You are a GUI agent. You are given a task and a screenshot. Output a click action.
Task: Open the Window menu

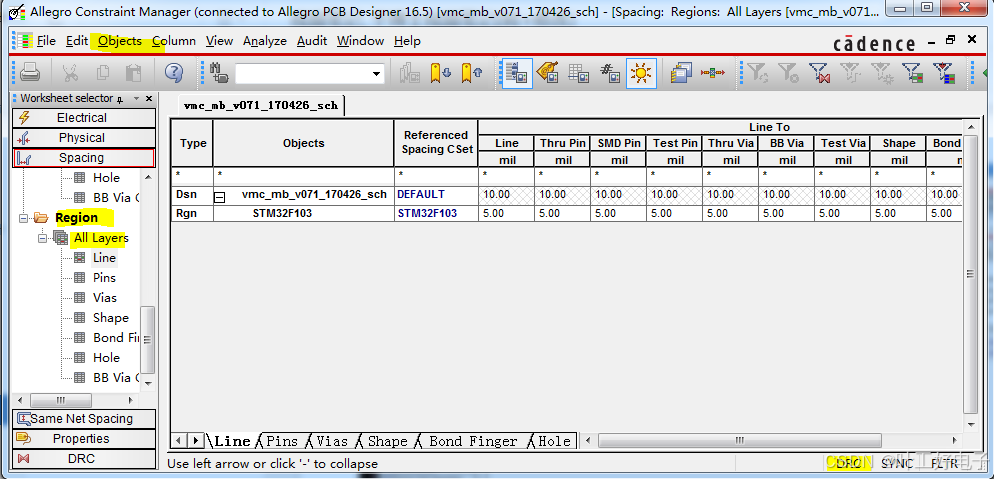coord(360,41)
